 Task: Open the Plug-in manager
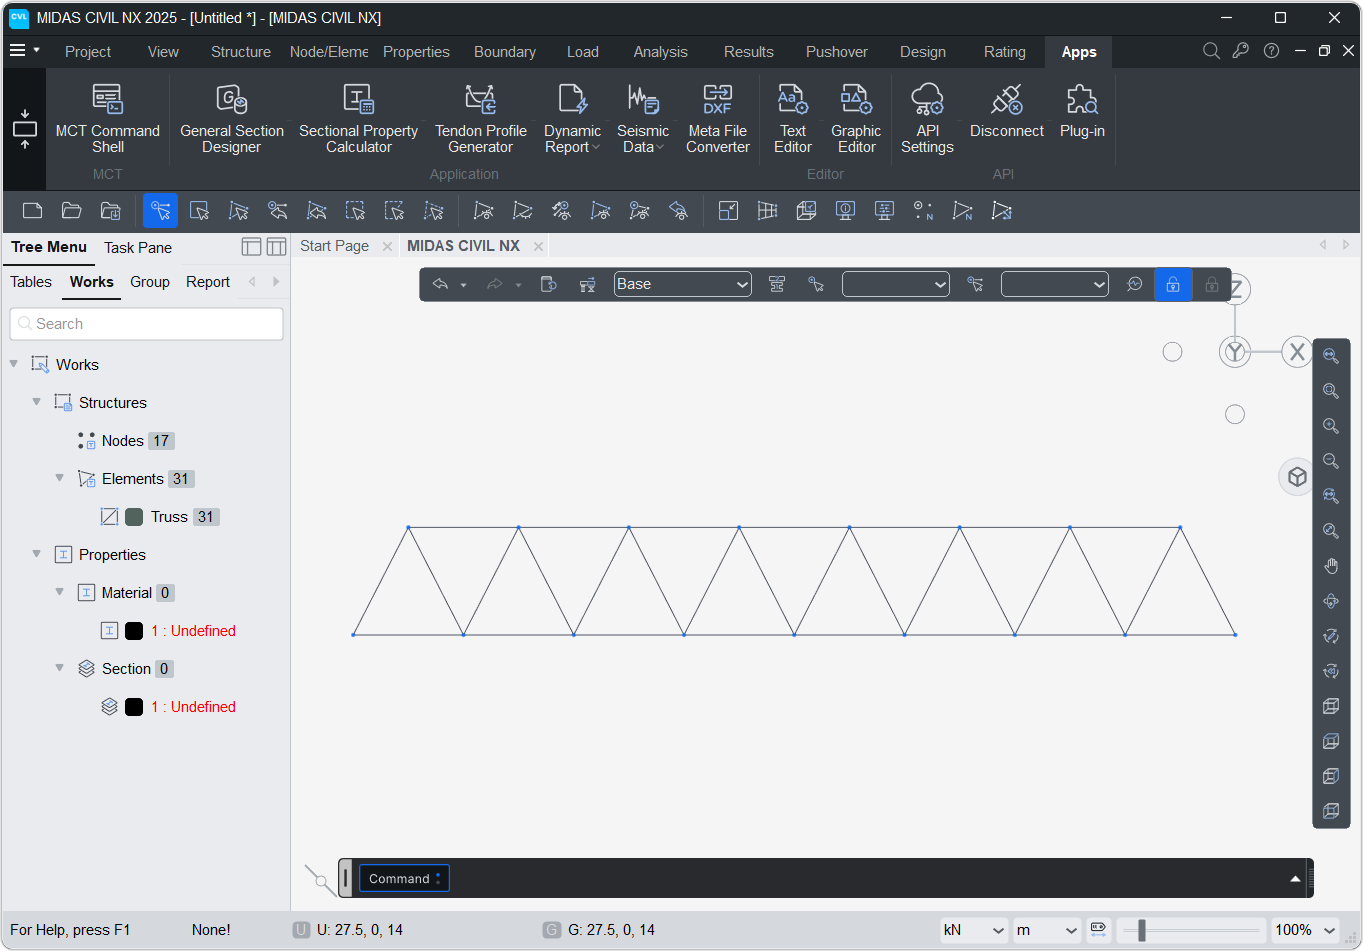coord(1082,110)
